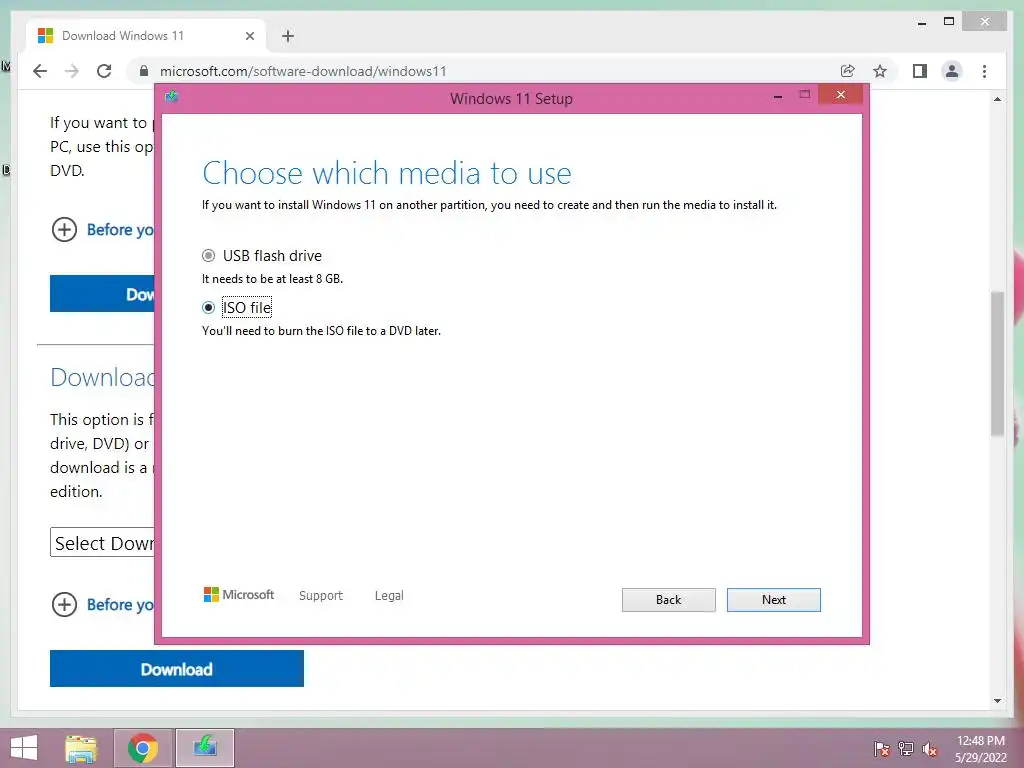Open Action Center flag in system tray
Image resolution: width=1024 pixels, height=768 pixels.
pyautogui.click(x=882, y=749)
